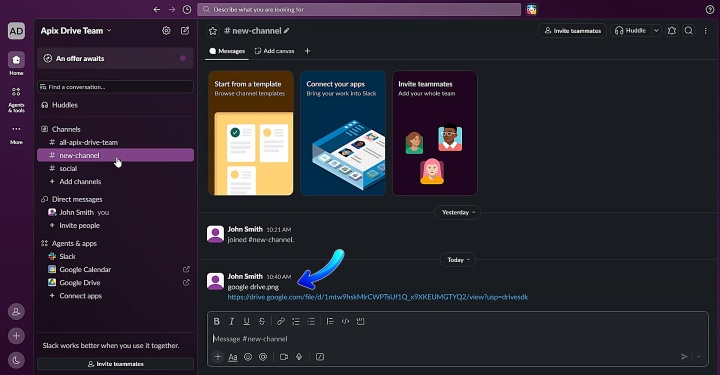
Task: Open the help question mark icon
Action: tap(709, 9)
